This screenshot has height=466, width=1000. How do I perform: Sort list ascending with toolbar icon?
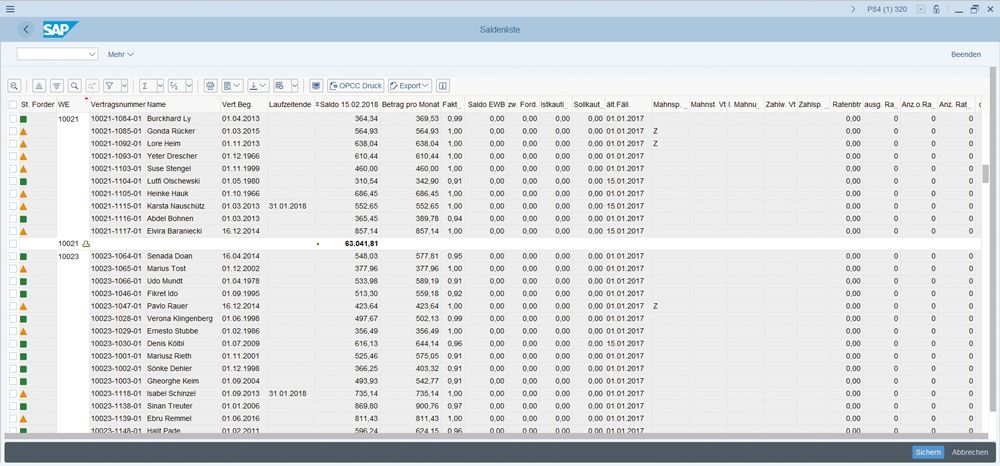[40, 86]
